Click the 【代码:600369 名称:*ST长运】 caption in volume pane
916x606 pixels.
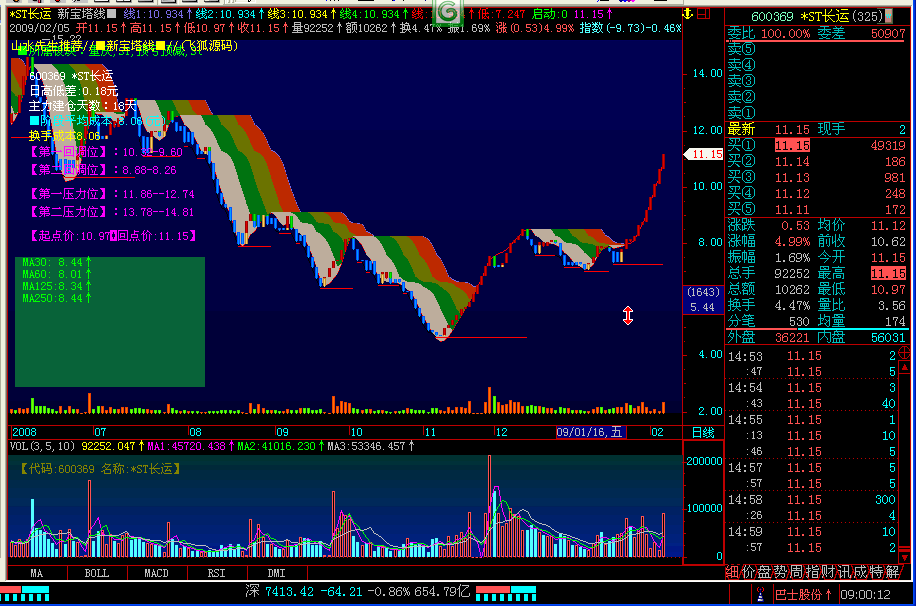coord(100,469)
